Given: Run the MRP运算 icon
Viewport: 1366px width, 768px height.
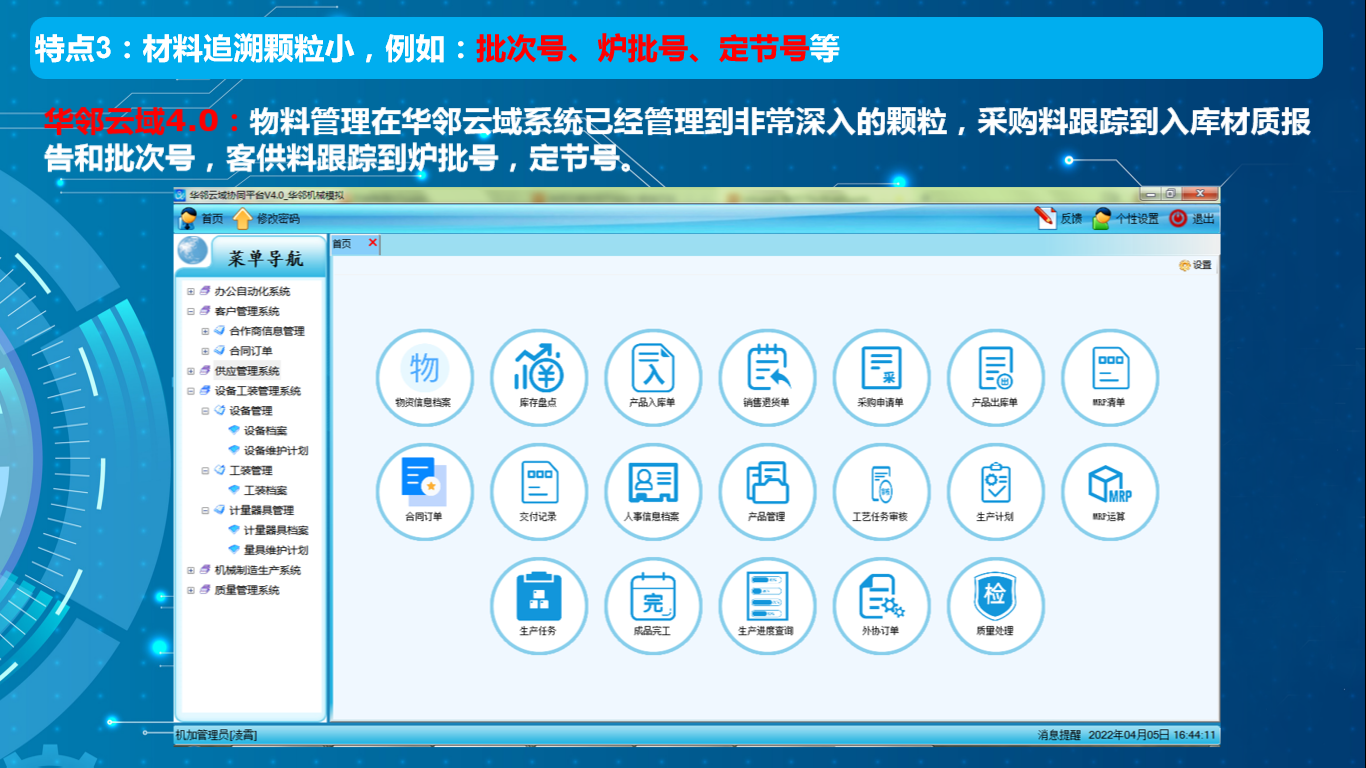Looking at the screenshot, I should [x=1109, y=492].
